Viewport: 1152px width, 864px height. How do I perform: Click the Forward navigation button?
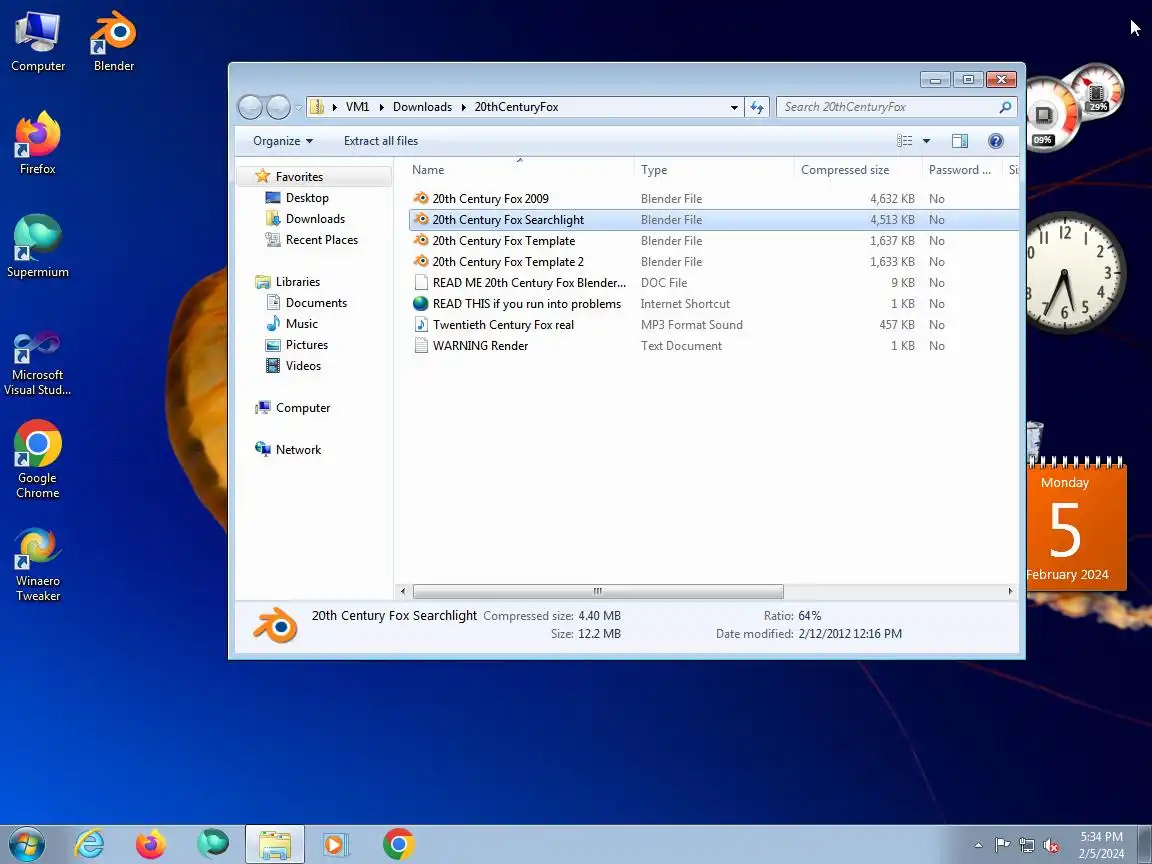(x=278, y=107)
